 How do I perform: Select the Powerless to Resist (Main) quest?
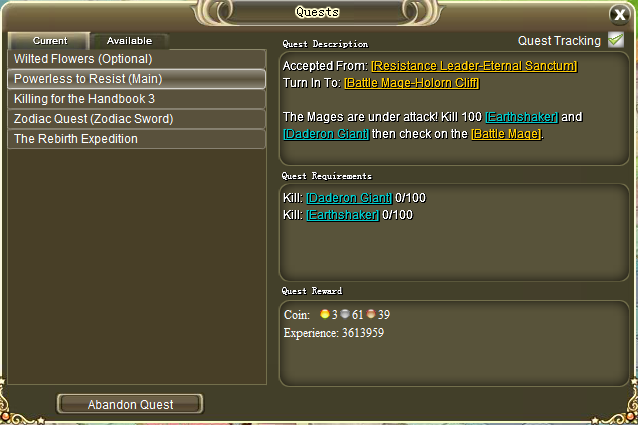[137, 79]
